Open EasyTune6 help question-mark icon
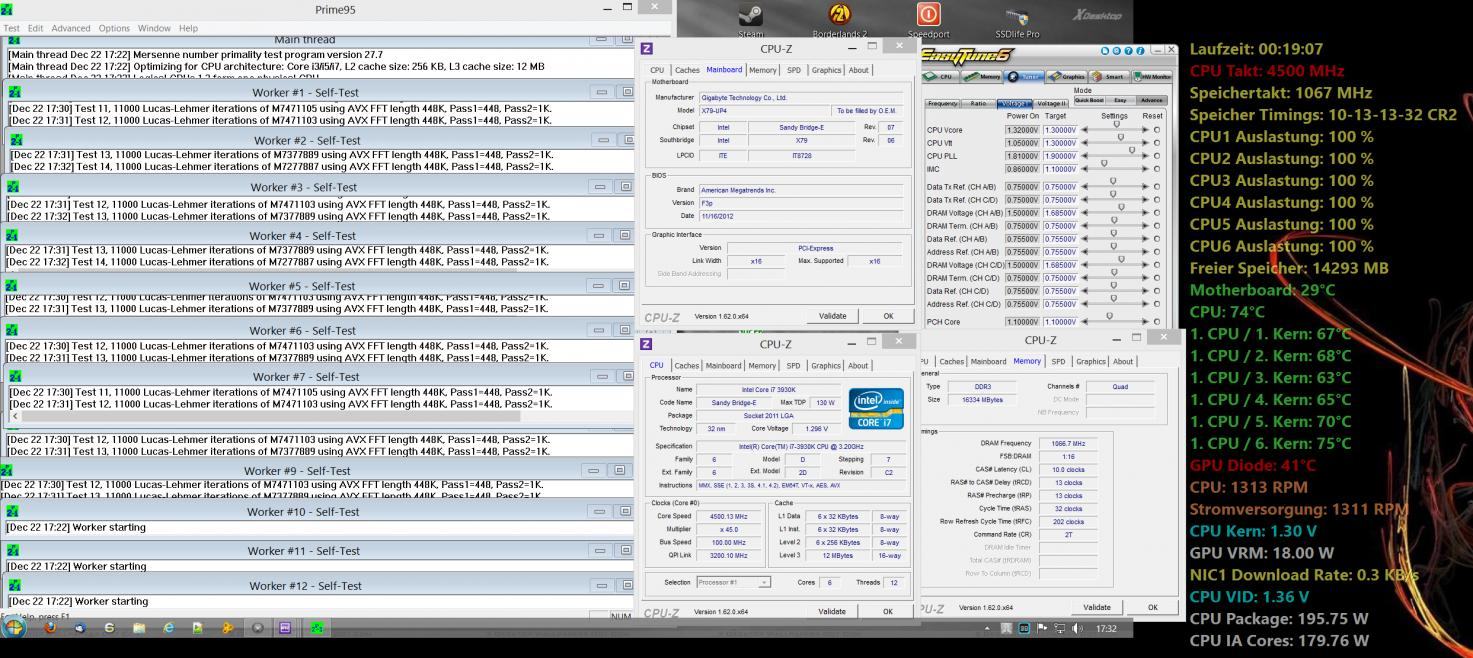Image resolution: width=1473 pixels, height=658 pixels. pyautogui.click(x=1128, y=50)
